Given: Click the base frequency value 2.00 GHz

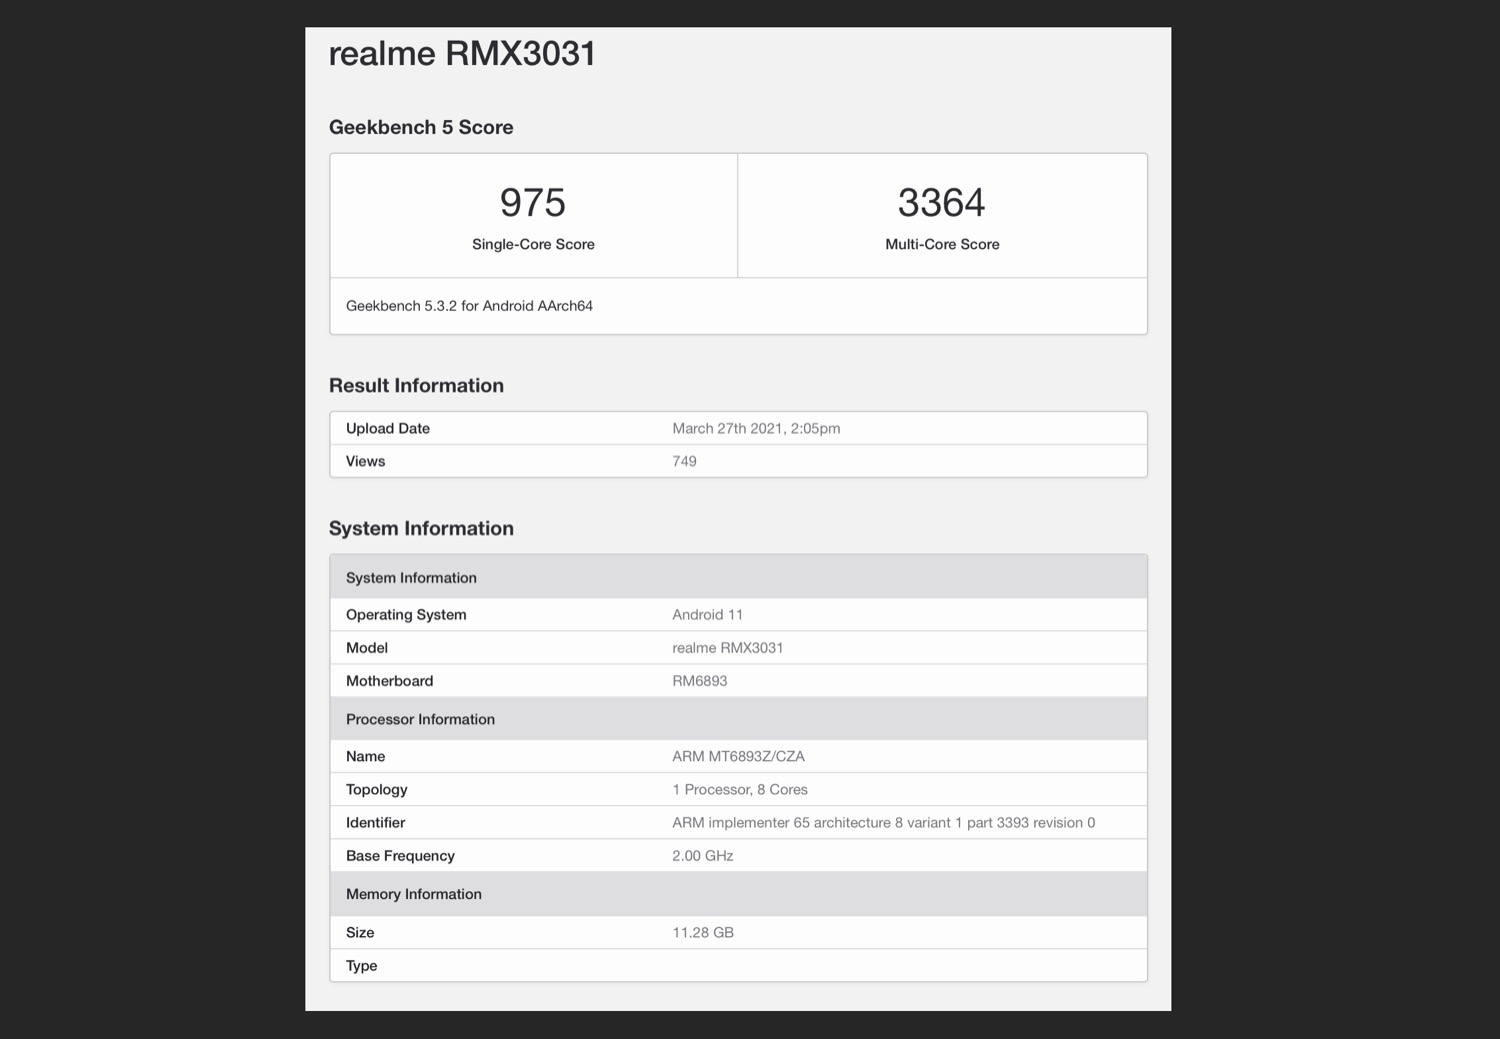Looking at the screenshot, I should click(703, 856).
